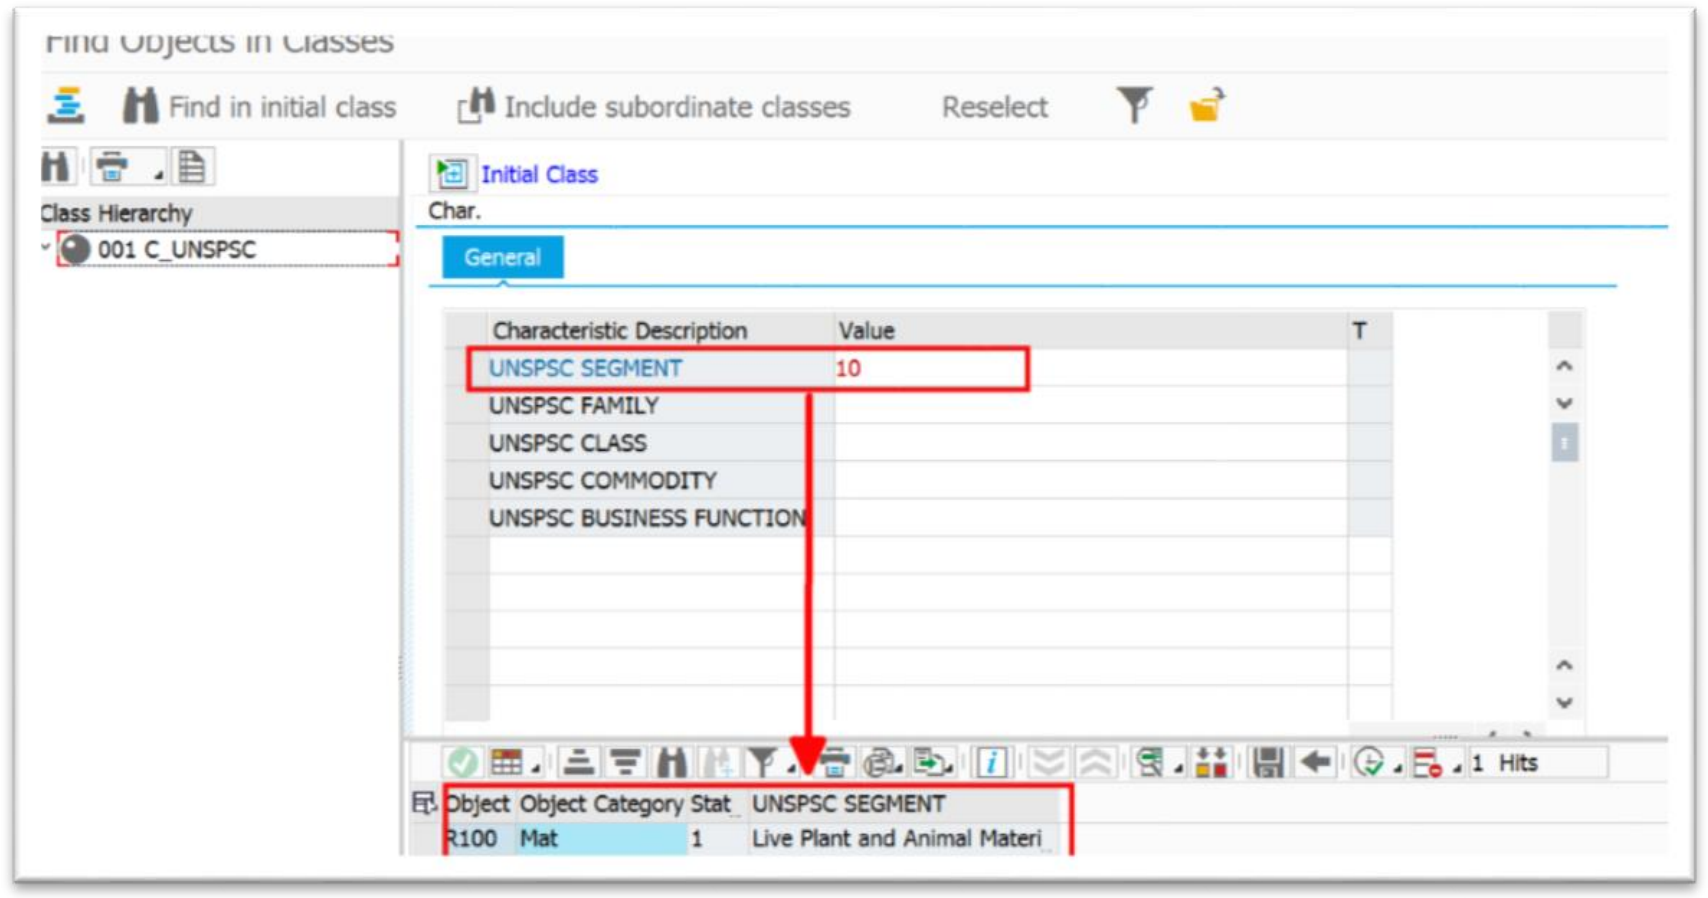Click Find in initial class button
The width and height of the screenshot is (1708, 898).
[260, 106]
